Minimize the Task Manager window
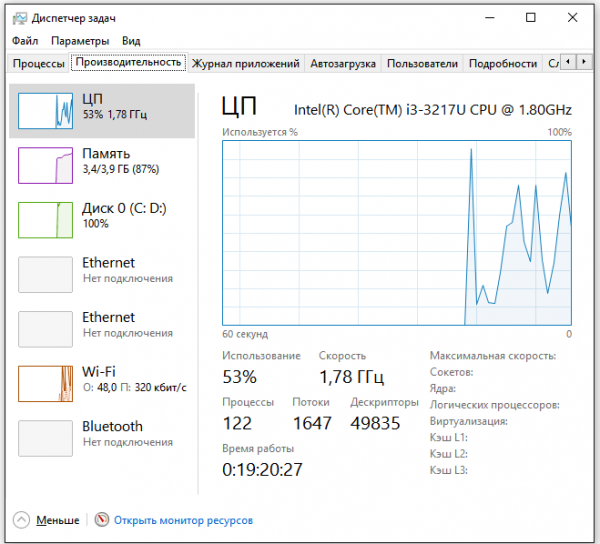Viewport: 600px width, 544px height. pyautogui.click(x=490, y=18)
